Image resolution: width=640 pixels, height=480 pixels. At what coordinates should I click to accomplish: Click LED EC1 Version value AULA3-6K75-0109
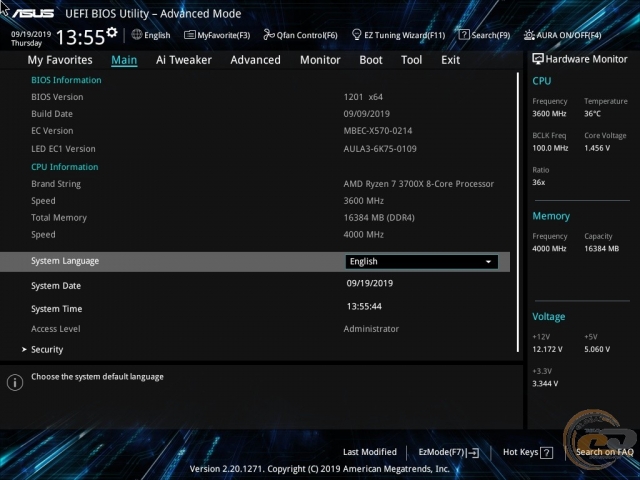click(380, 149)
